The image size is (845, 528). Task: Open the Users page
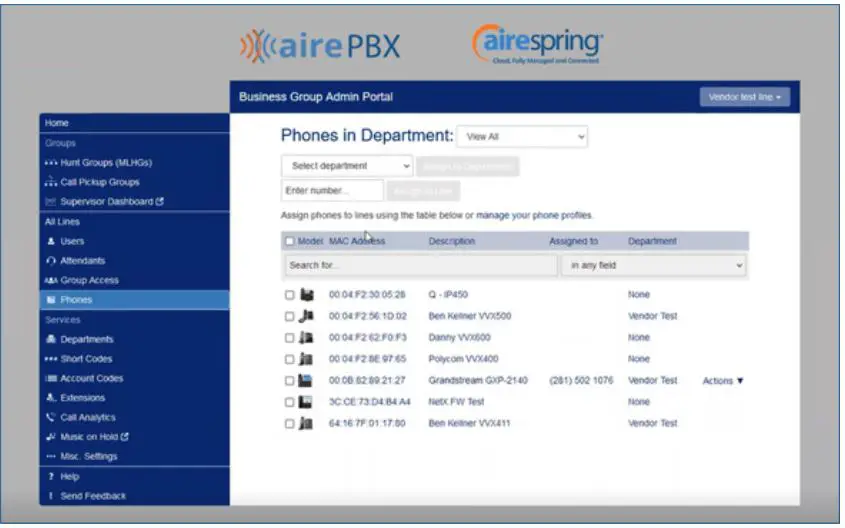pyautogui.click(x=72, y=241)
